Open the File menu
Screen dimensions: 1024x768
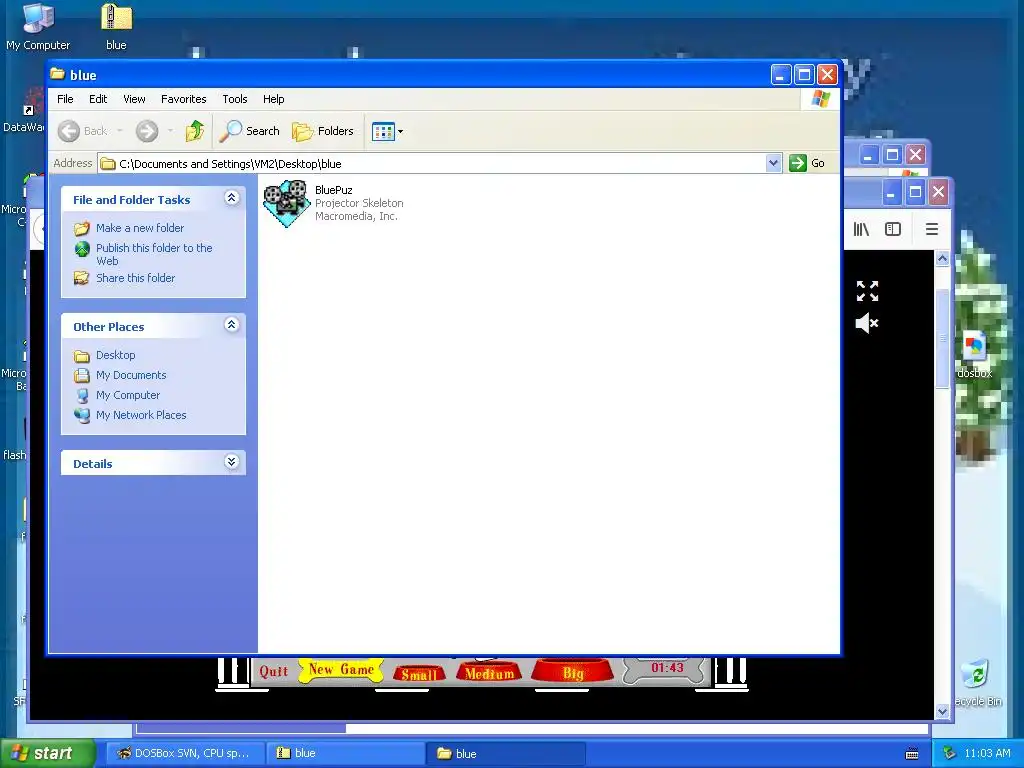65,99
